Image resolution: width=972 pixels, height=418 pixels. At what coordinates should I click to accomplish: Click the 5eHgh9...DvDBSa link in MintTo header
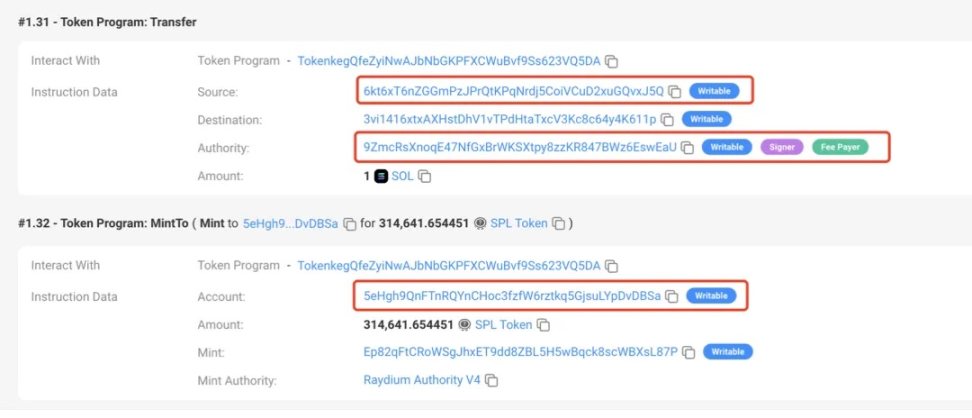290,223
